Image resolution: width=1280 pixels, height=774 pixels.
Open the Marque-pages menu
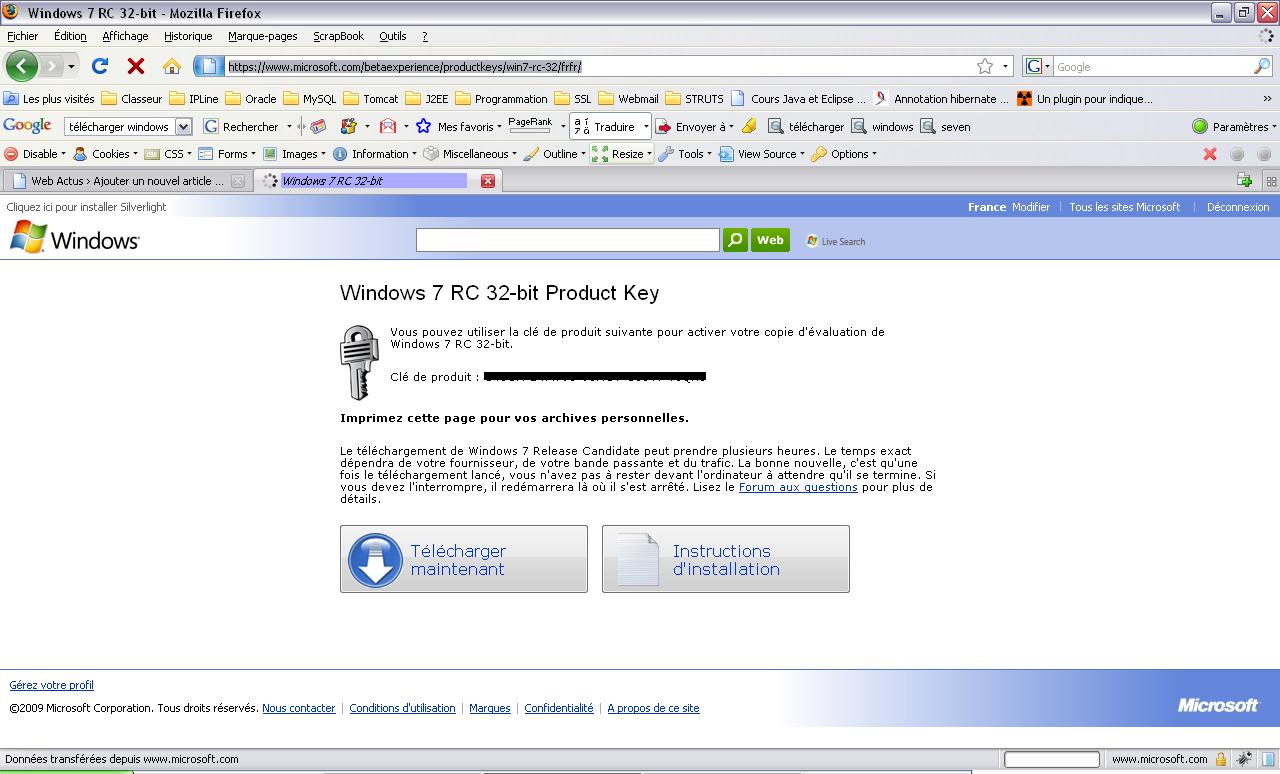tap(262, 36)
